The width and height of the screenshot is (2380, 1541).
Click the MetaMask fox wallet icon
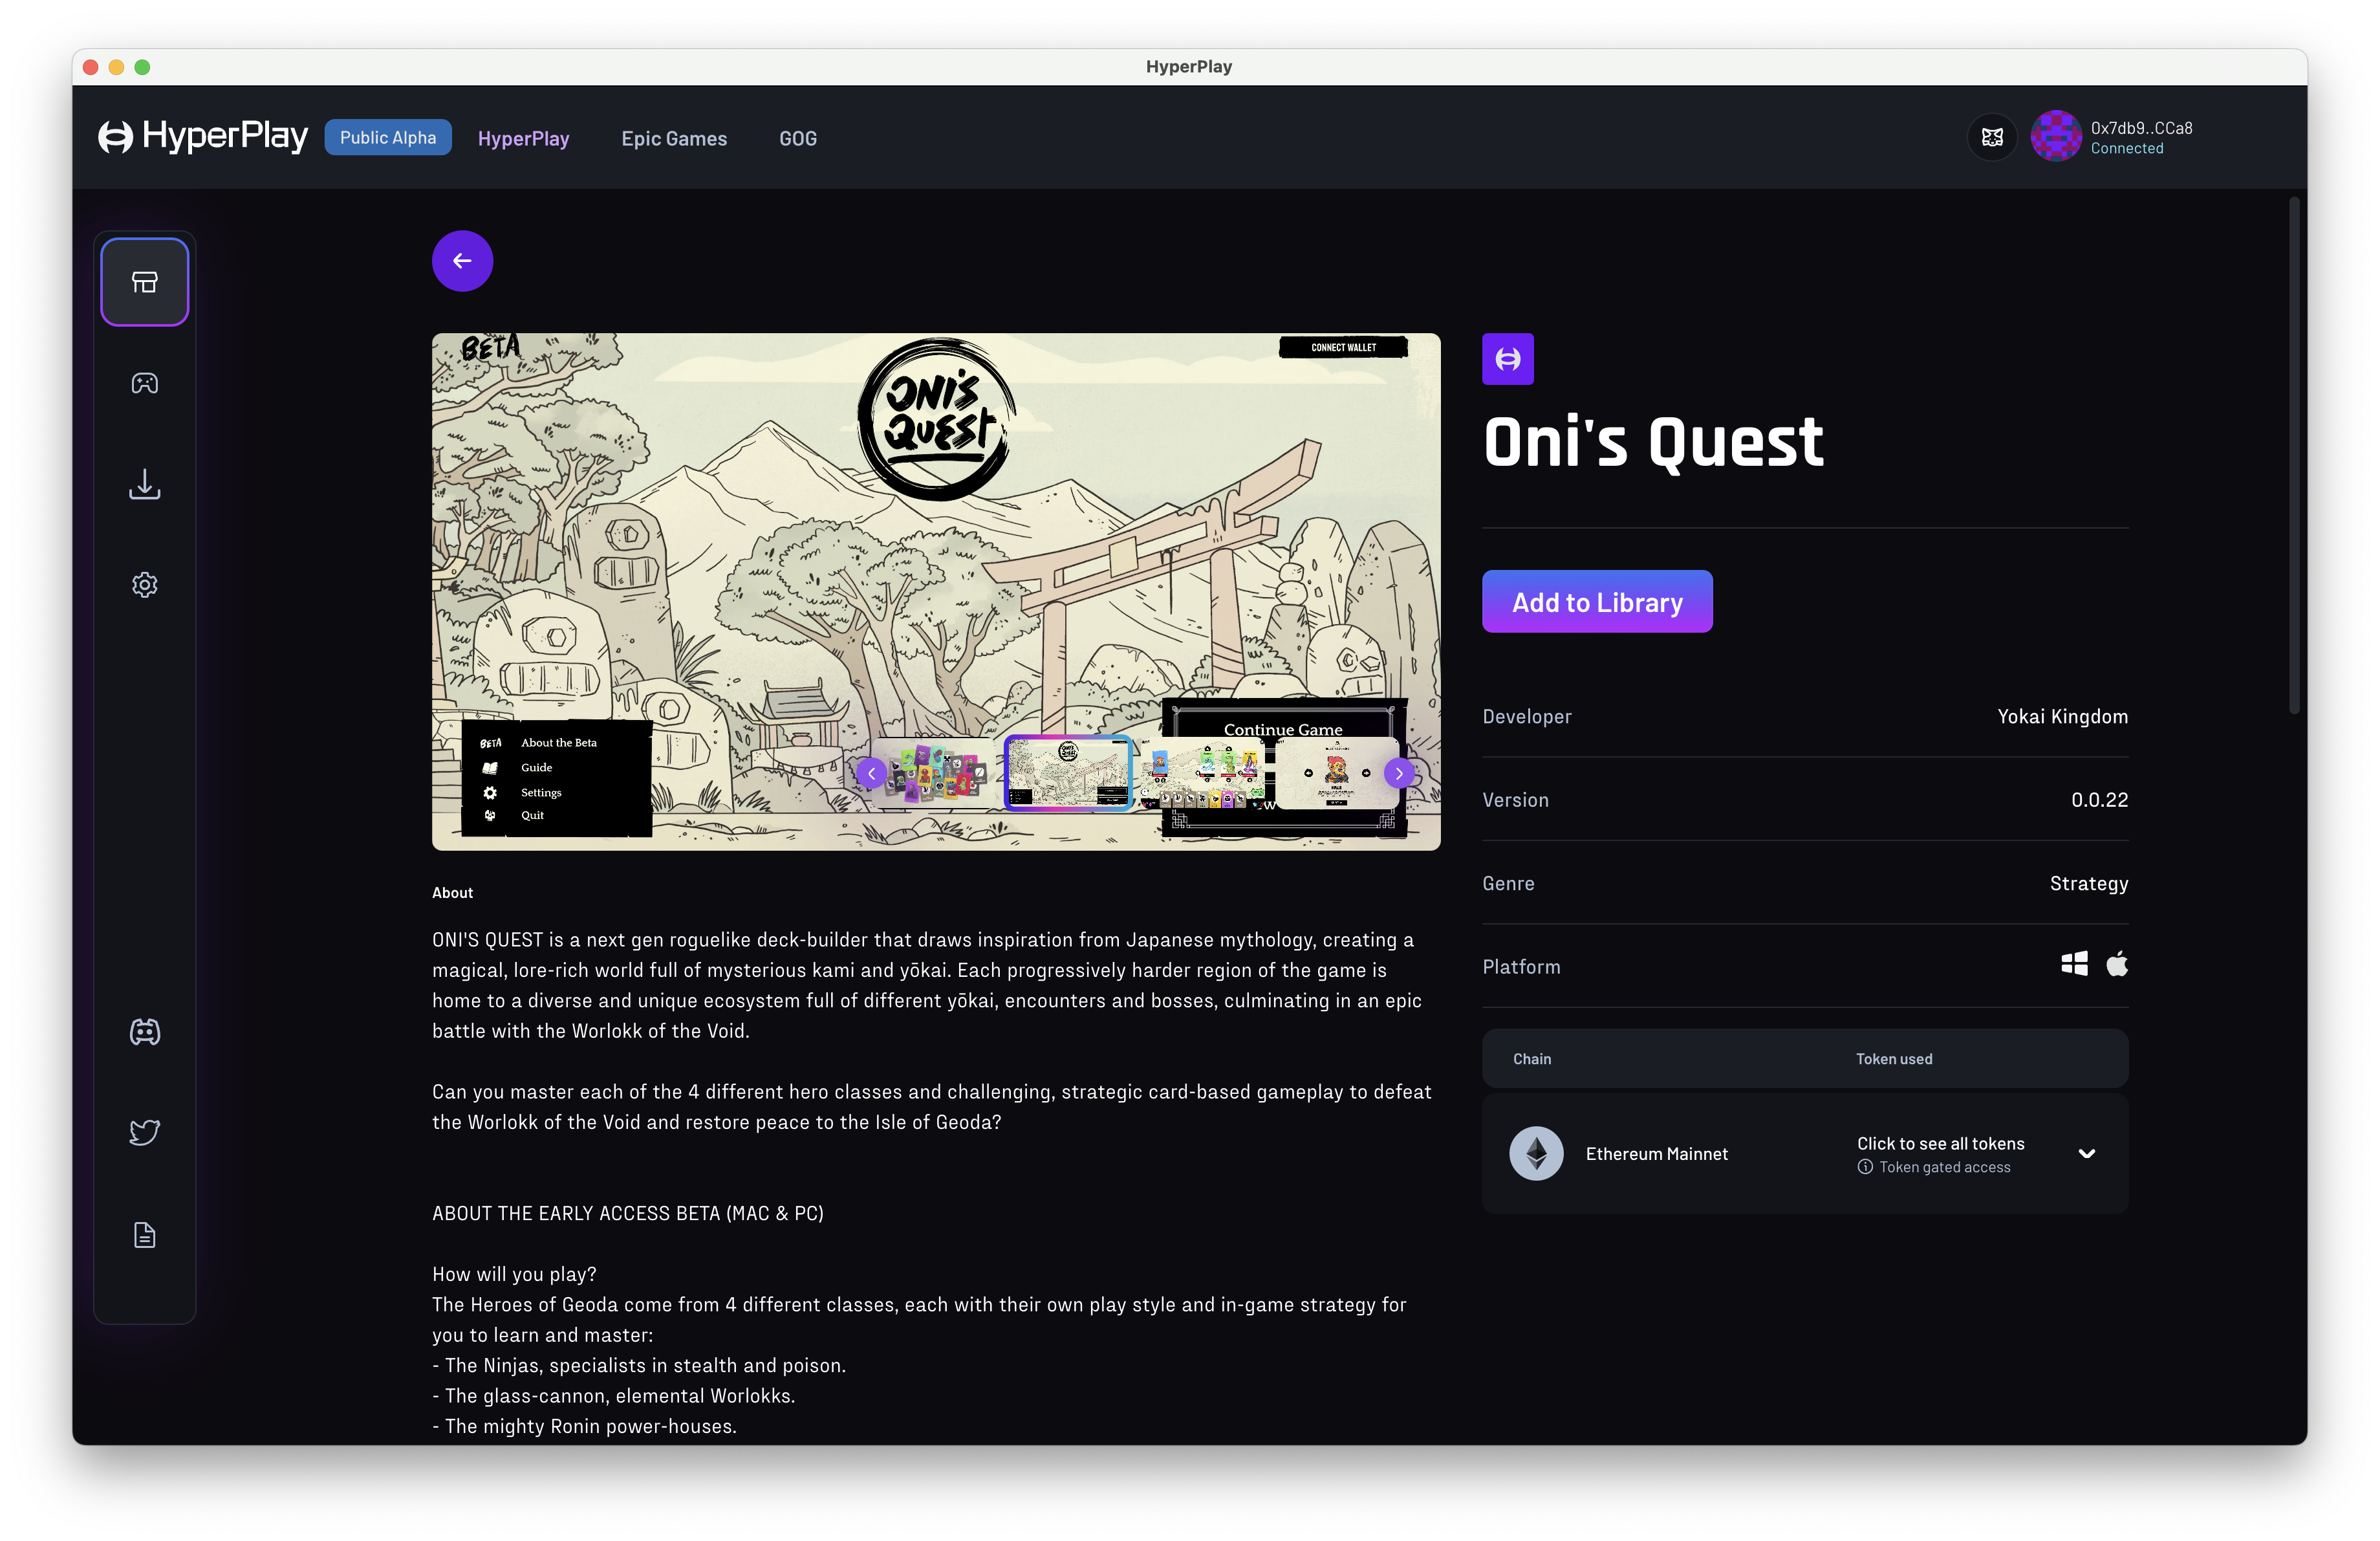1992,137
